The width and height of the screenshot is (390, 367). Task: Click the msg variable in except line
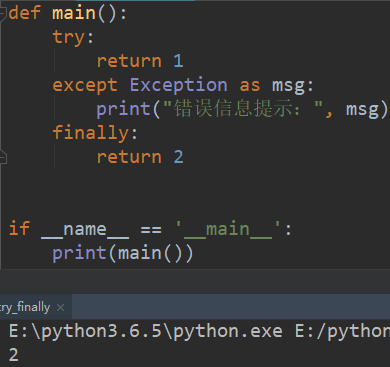[288, 85]
